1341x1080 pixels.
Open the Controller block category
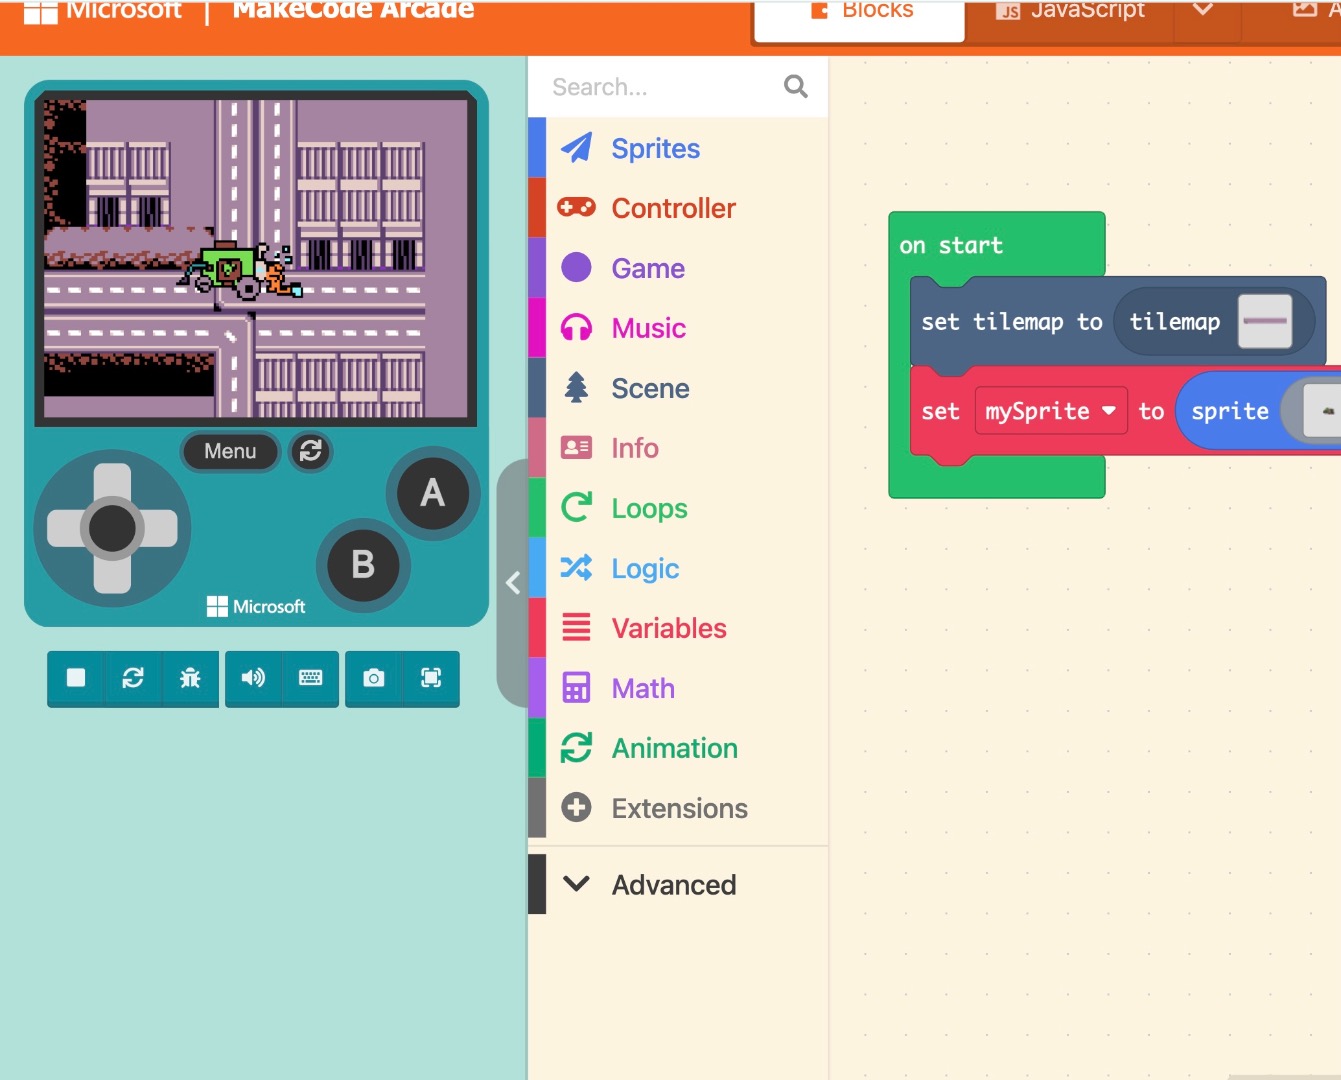(673, 208)
